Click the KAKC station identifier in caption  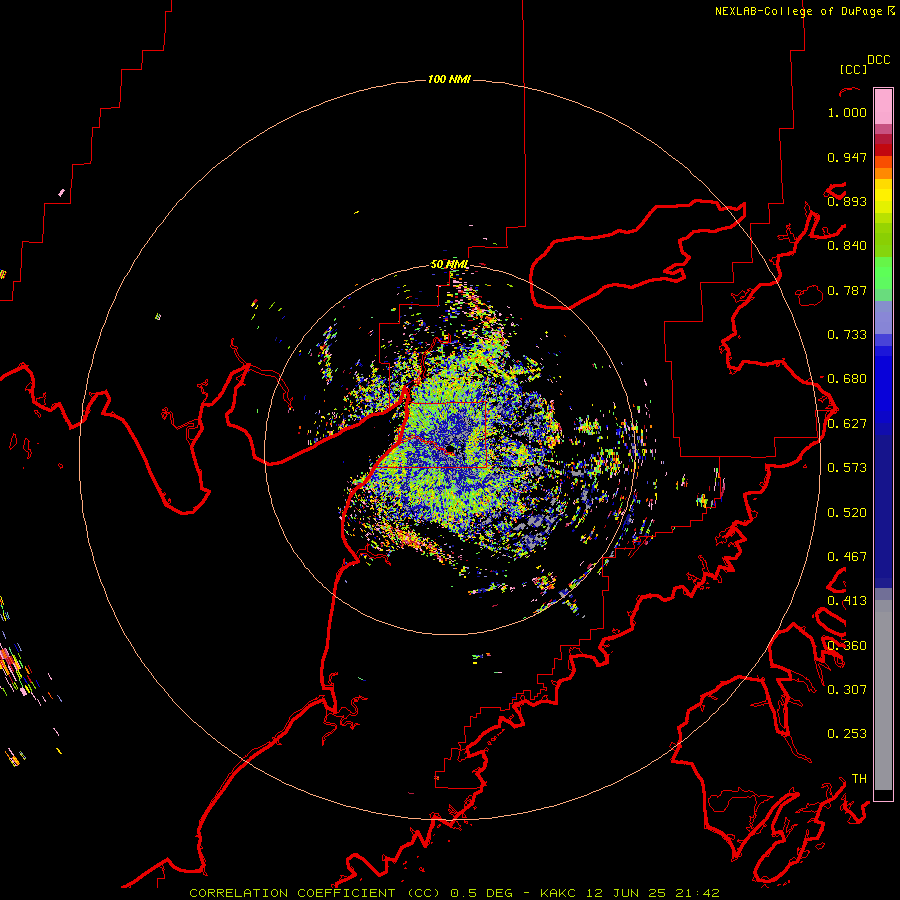[558, 893]
